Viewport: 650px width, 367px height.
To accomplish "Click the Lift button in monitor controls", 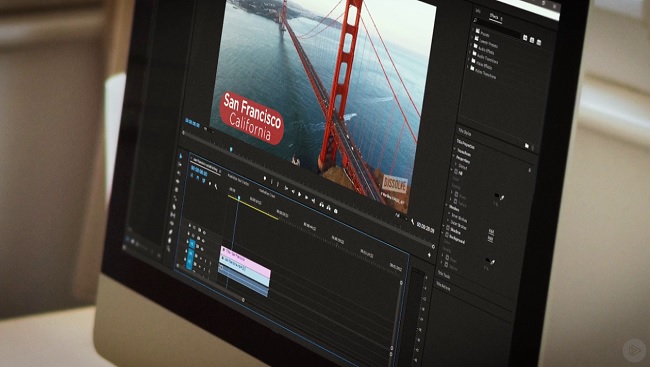I will tap(322, 204).
